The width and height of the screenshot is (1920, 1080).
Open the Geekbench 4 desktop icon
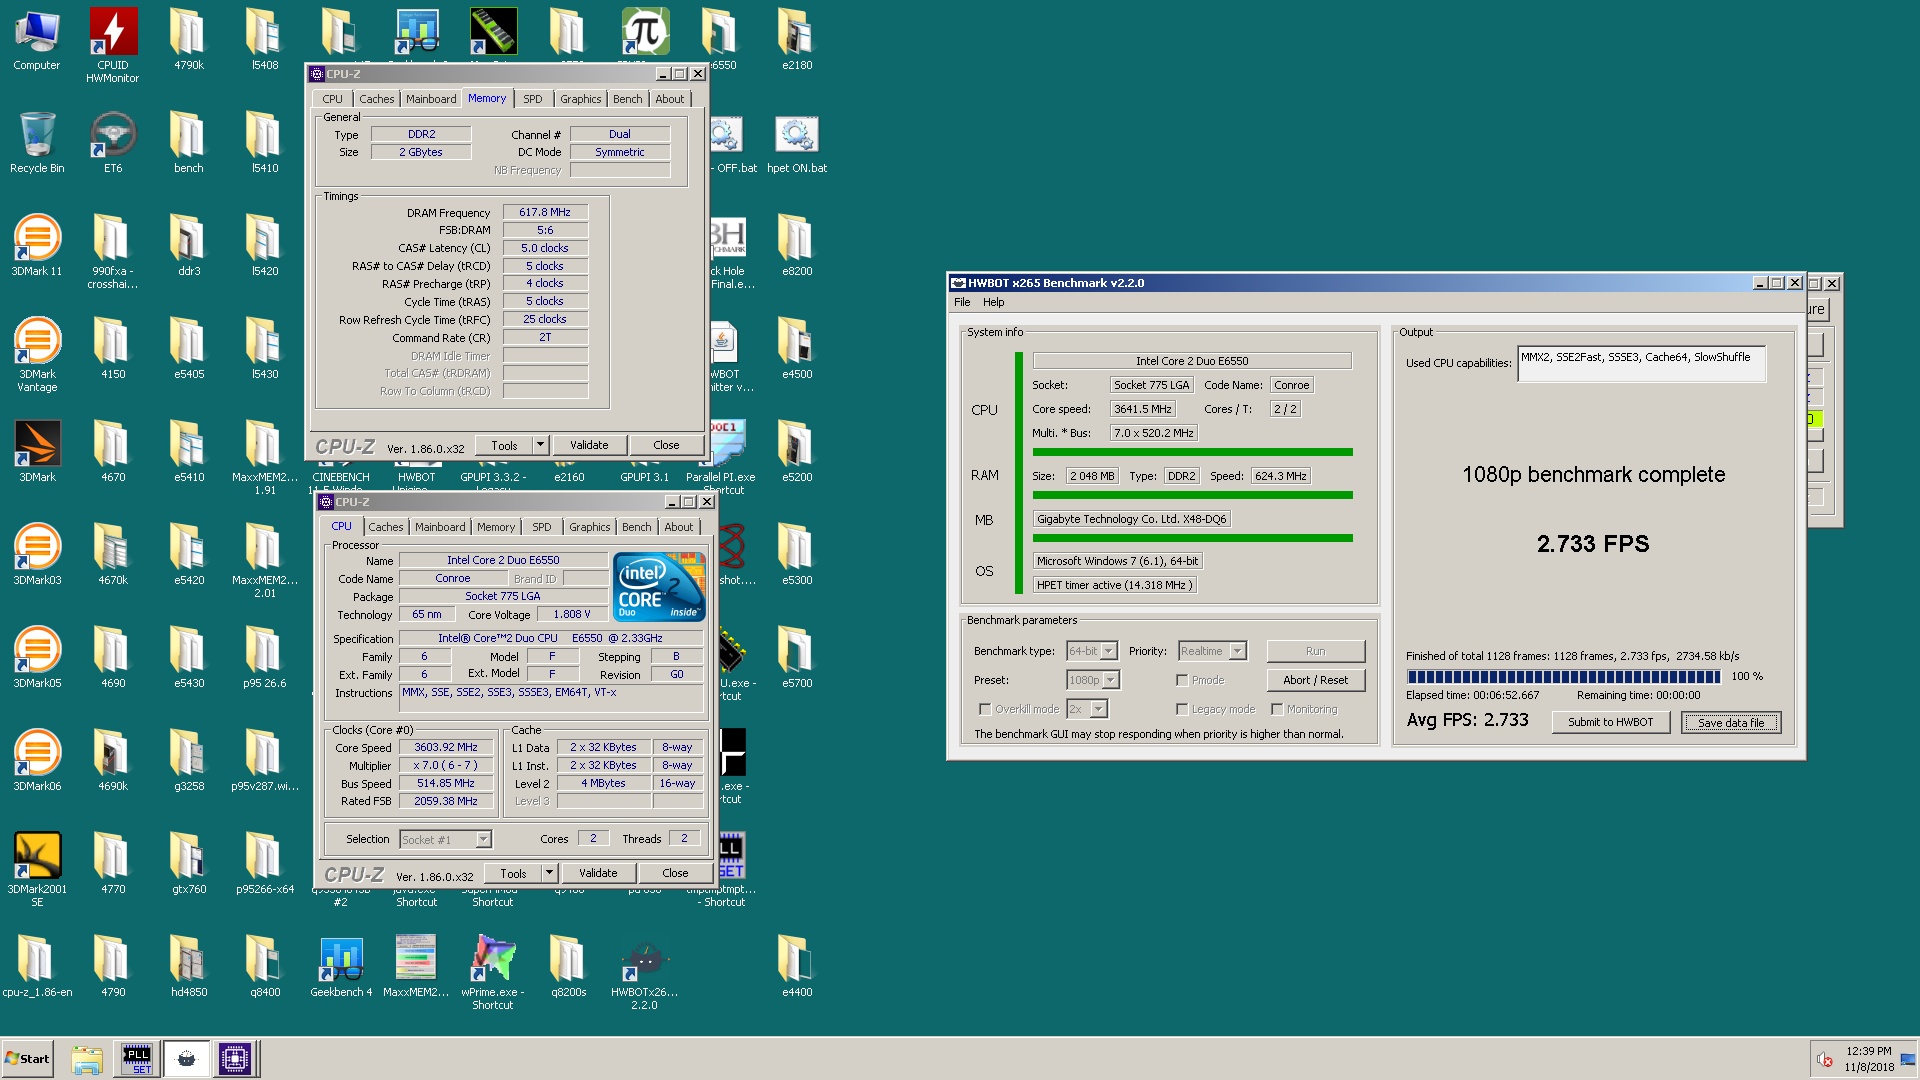click(341, 966)
